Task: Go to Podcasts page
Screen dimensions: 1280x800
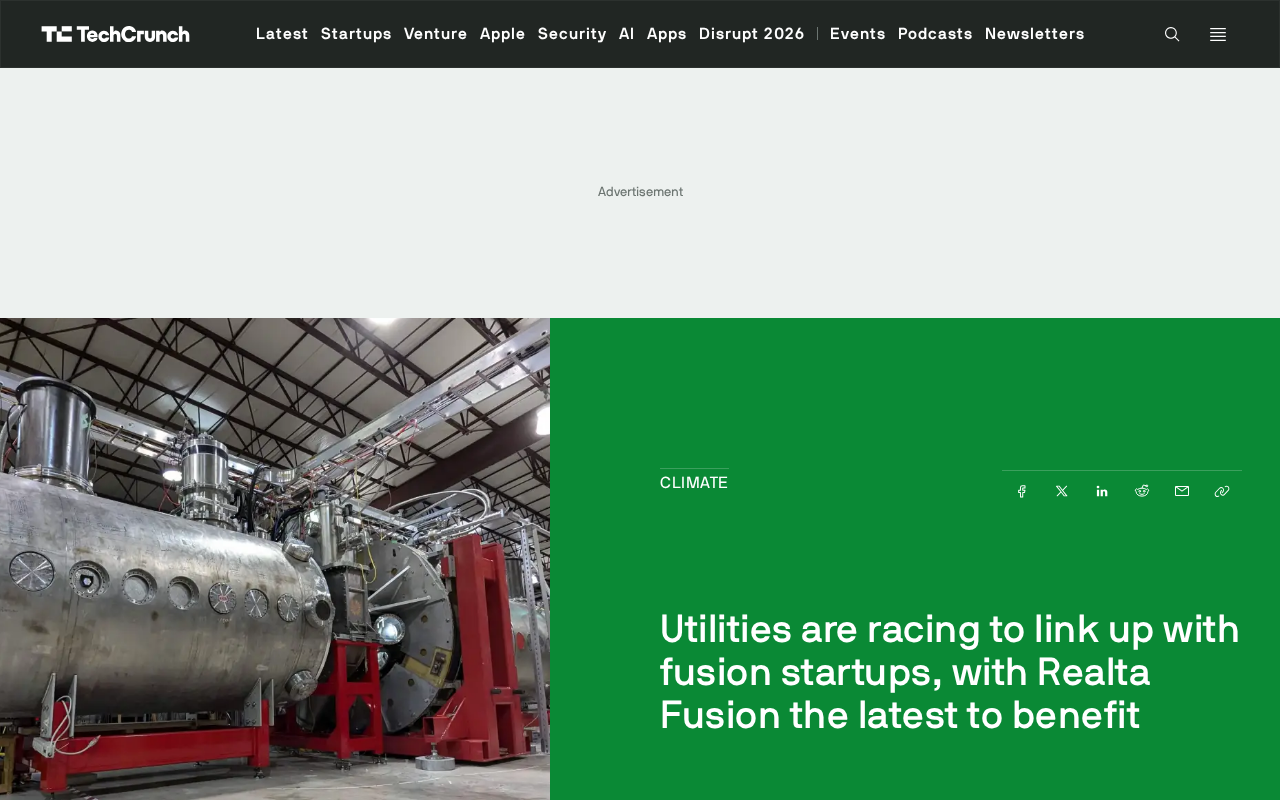Action: 935,34
